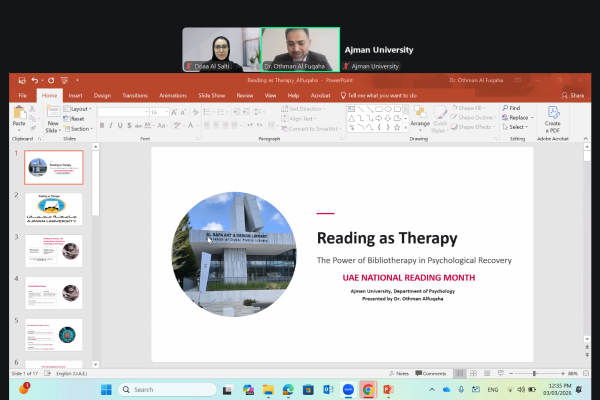The width and height of the screenshot is (600, 400).
Task: Open the Layout dropdown
Action: coord(78,109)
